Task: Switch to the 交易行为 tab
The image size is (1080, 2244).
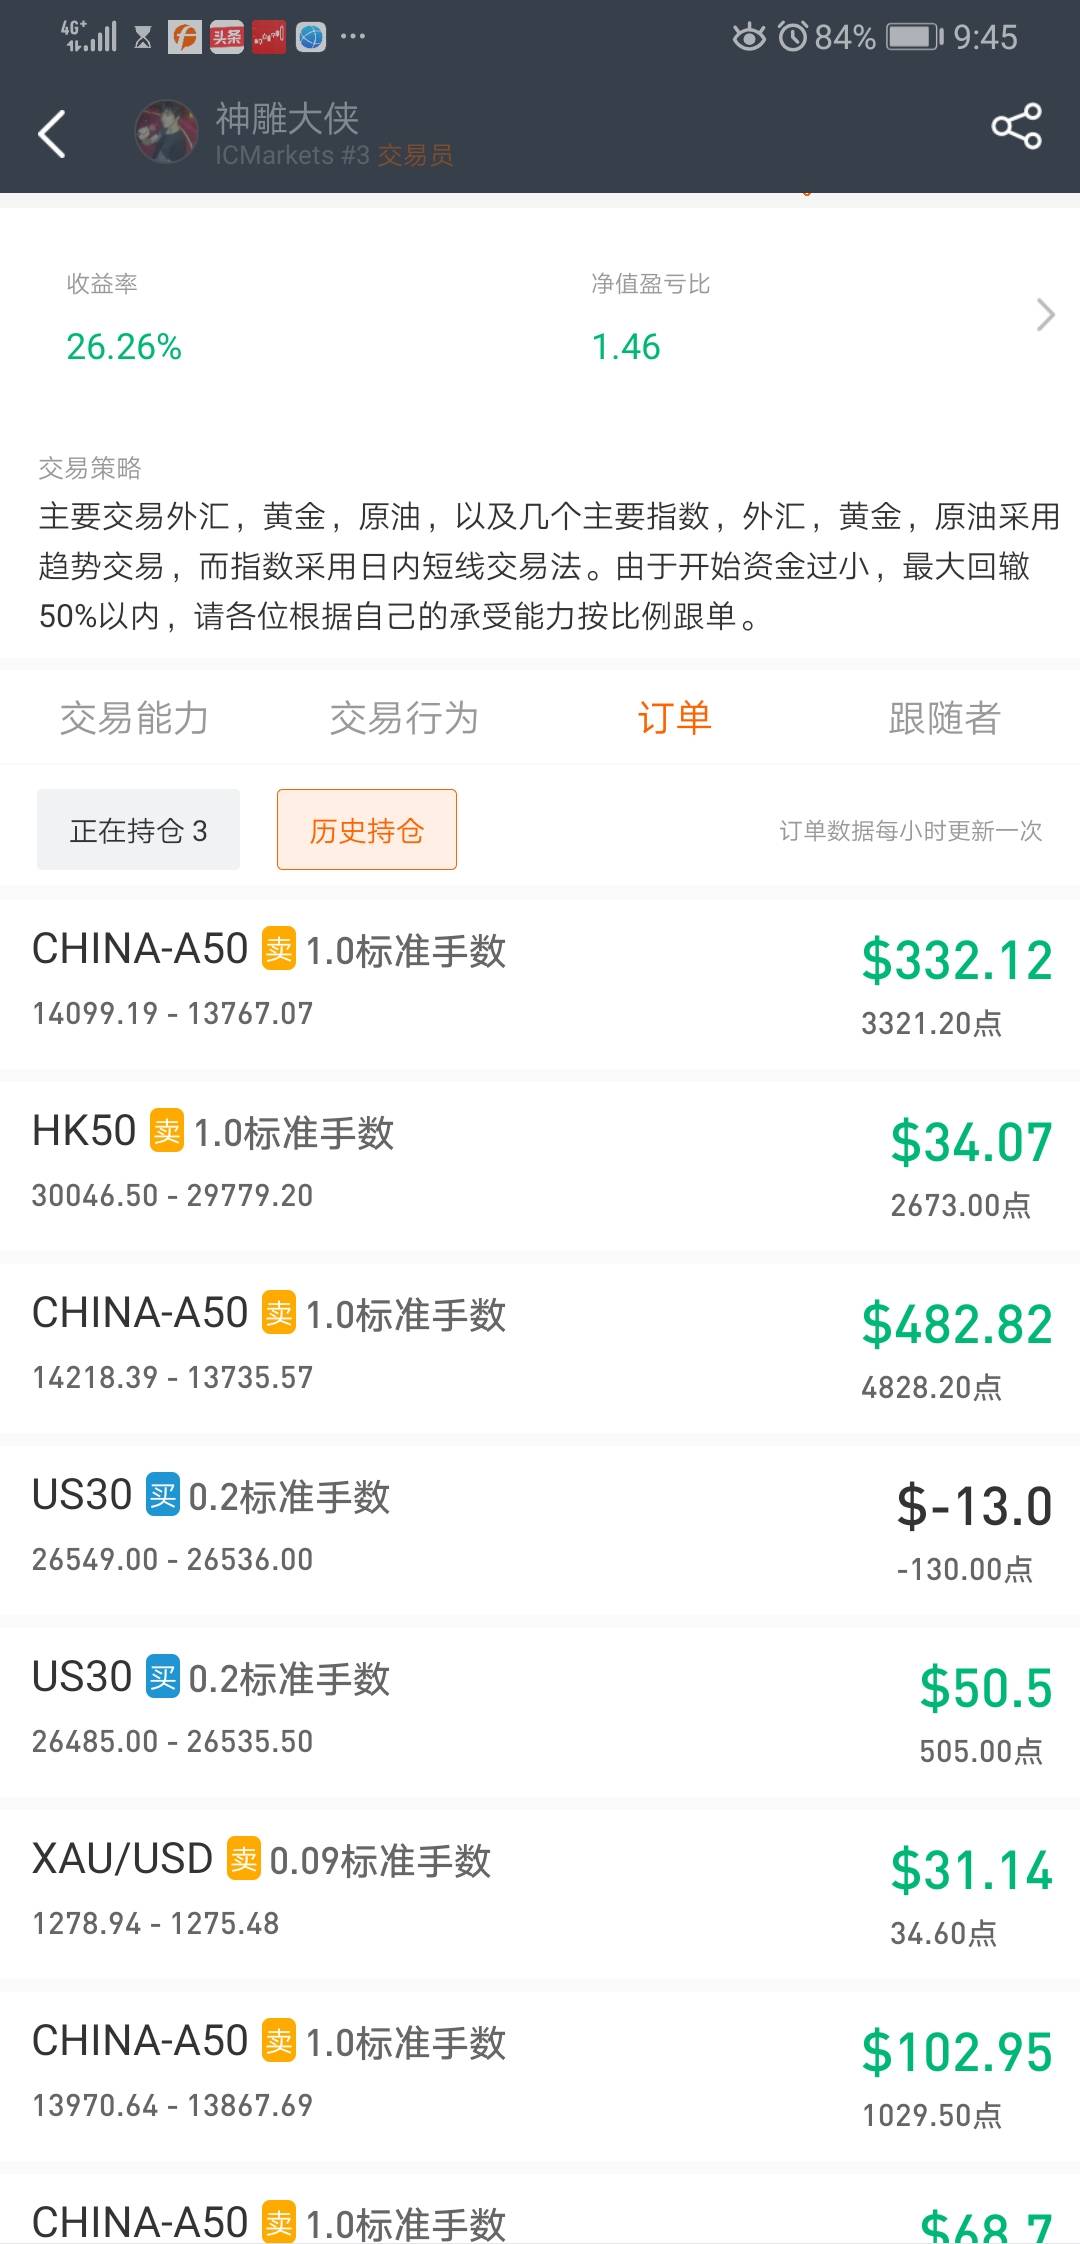Action: point(404,718)
